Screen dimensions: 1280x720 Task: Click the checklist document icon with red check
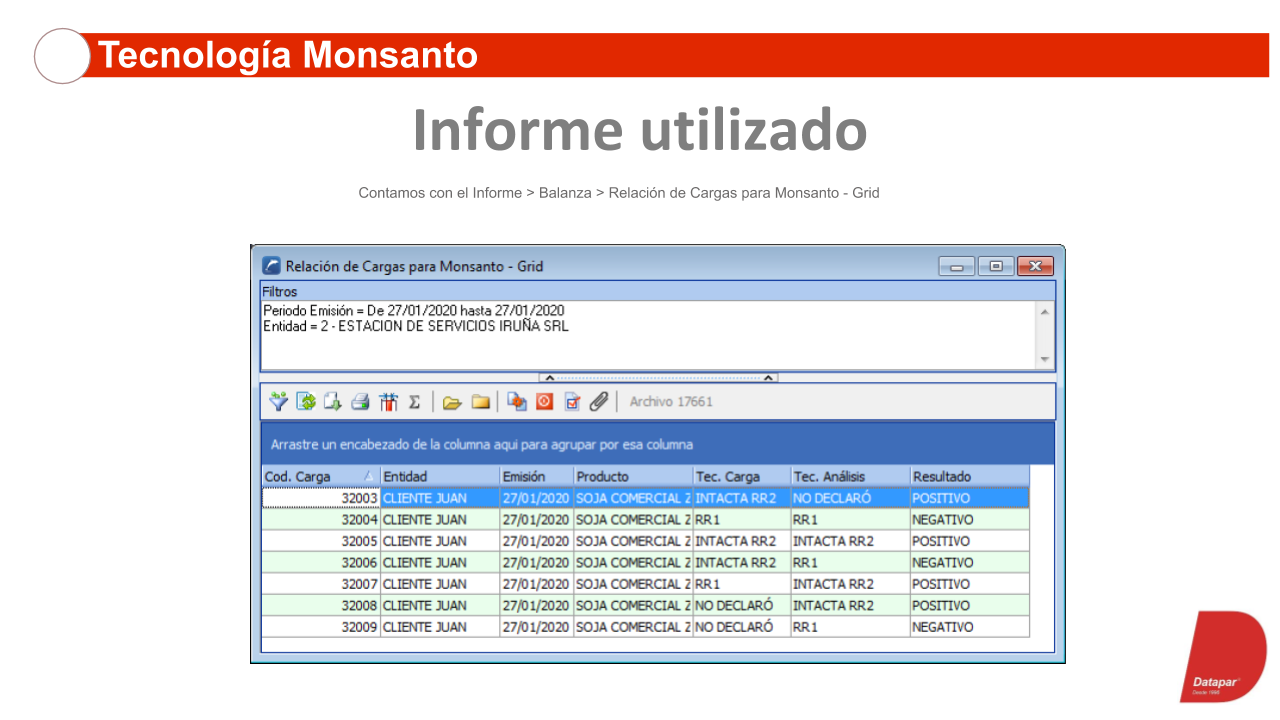(x=572, y=402)
